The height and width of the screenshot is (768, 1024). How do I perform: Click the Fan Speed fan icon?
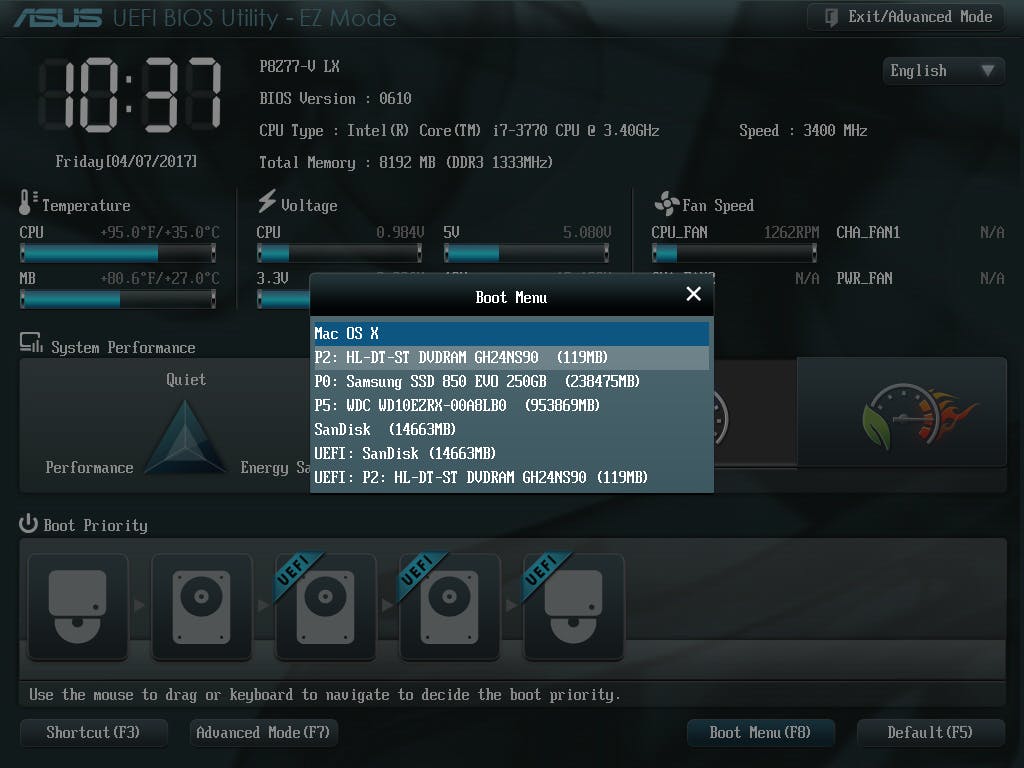[667, 204]
